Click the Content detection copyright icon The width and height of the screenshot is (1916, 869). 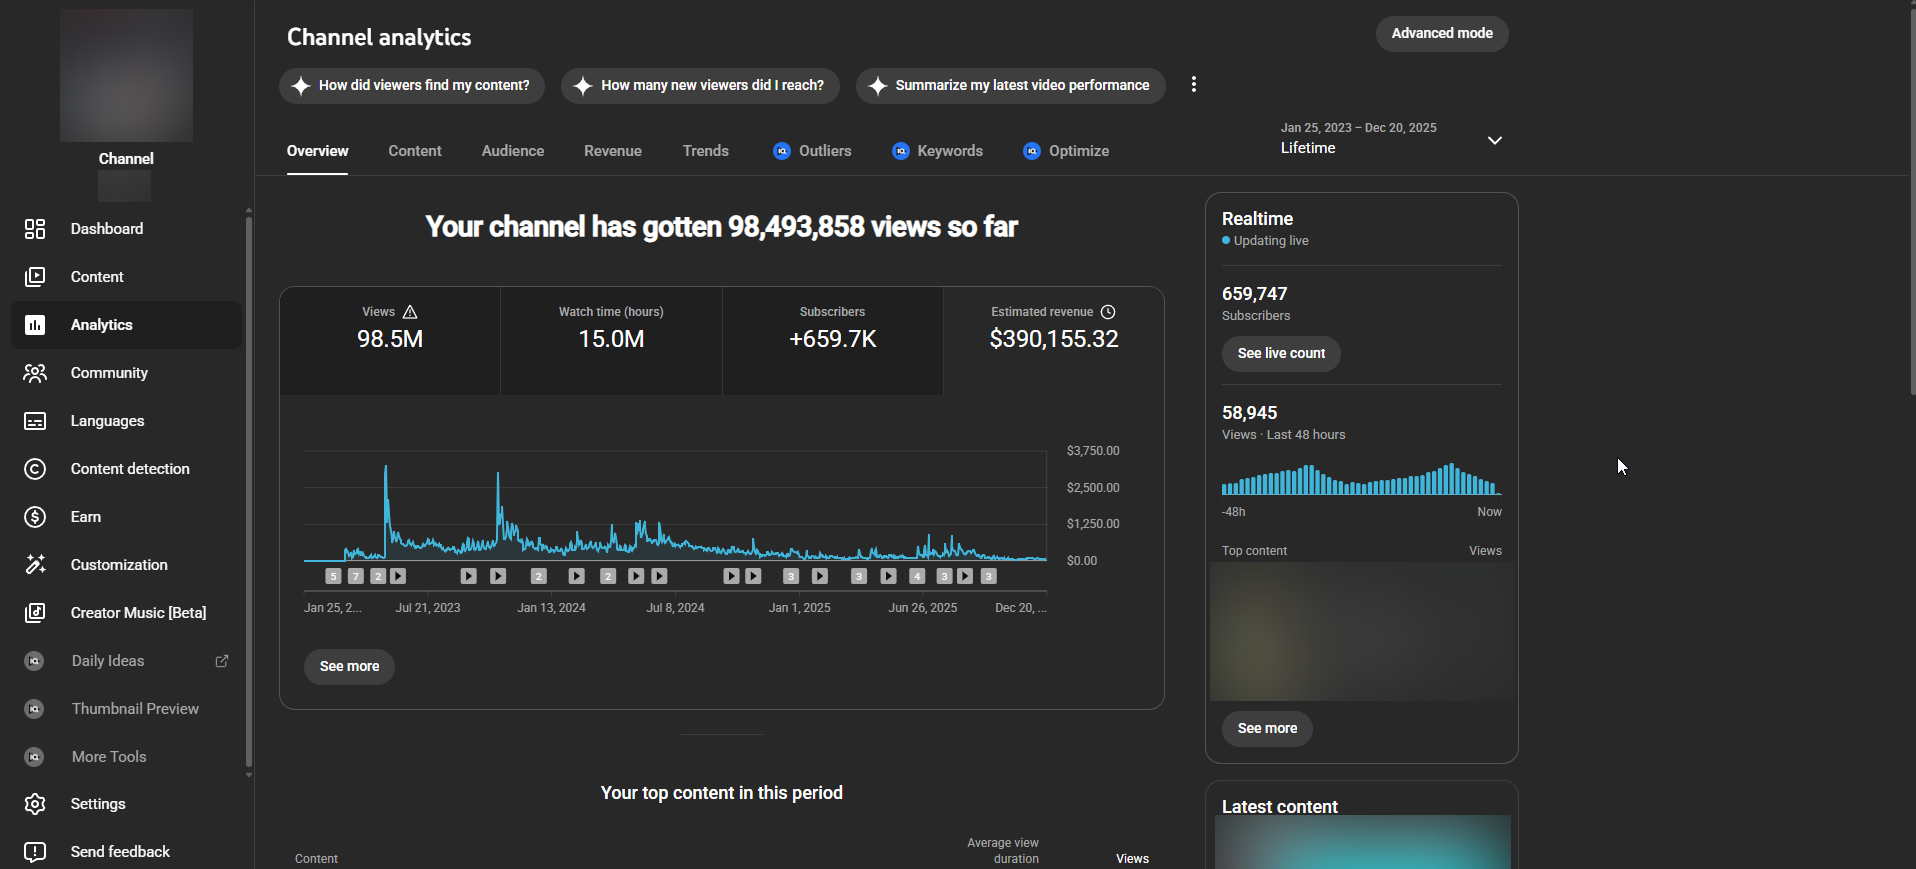(x=35, y=469)
